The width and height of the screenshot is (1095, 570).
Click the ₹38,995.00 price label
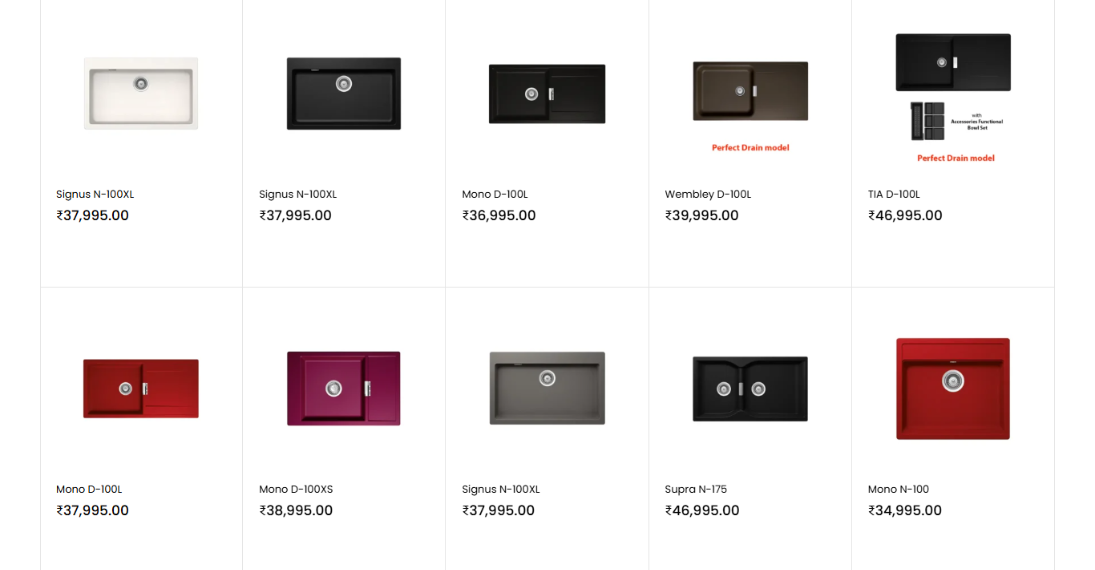296,510
